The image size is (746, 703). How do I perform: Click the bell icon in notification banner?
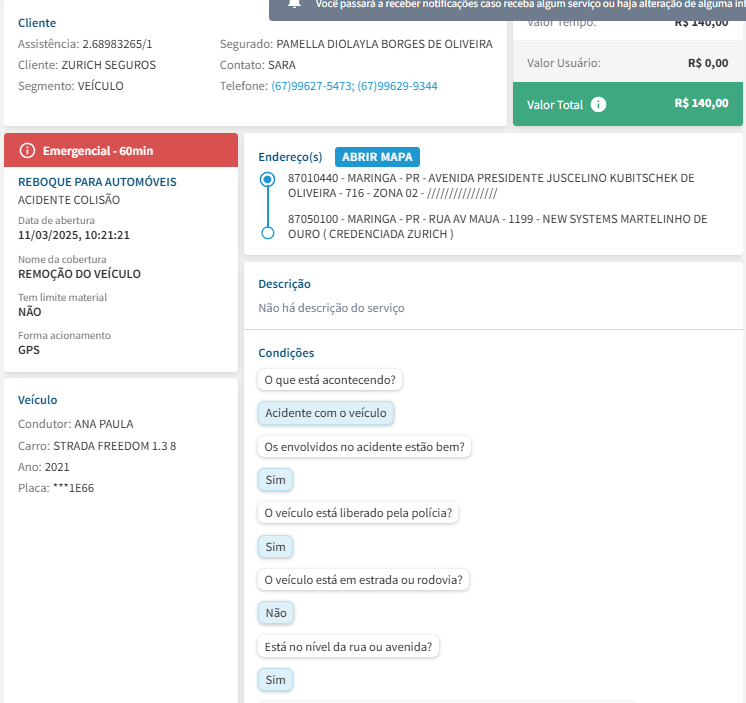point(294,4)
